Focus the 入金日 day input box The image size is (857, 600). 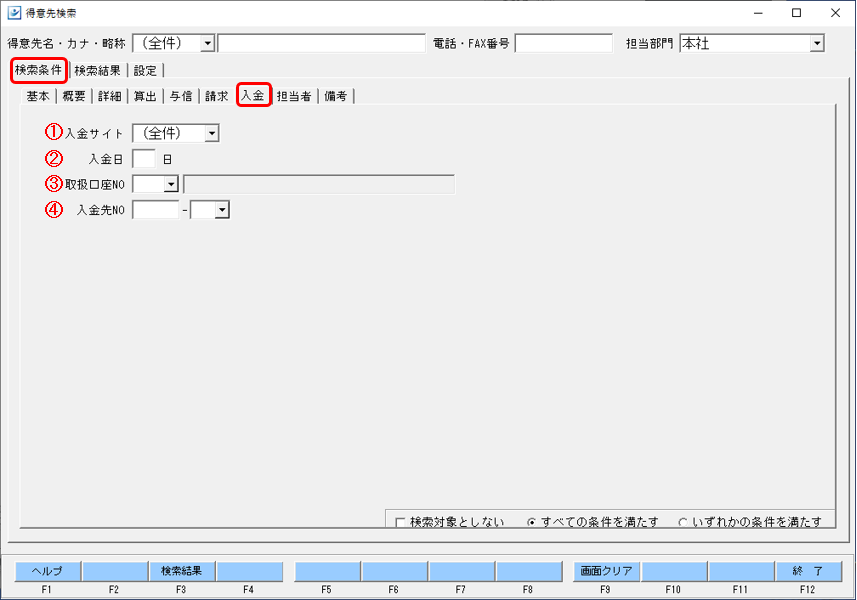tap(144, 159)
